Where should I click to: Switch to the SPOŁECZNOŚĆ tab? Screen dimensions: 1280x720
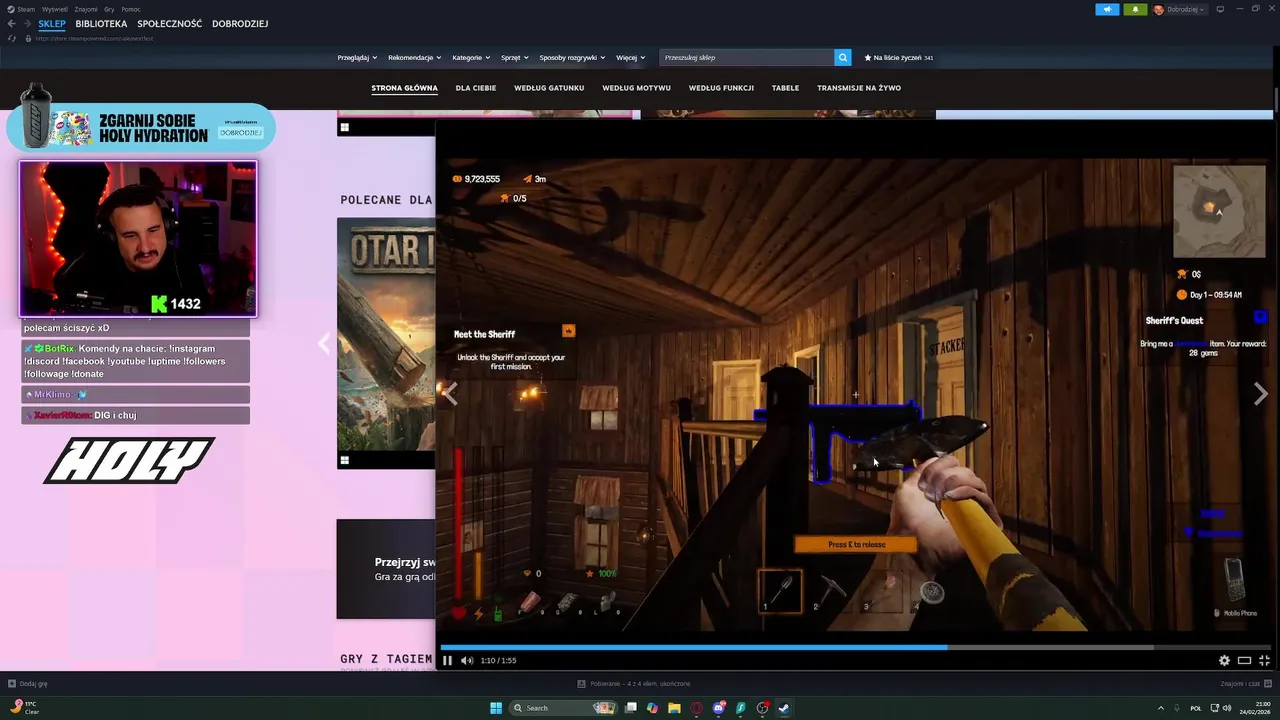click(170, 24)
